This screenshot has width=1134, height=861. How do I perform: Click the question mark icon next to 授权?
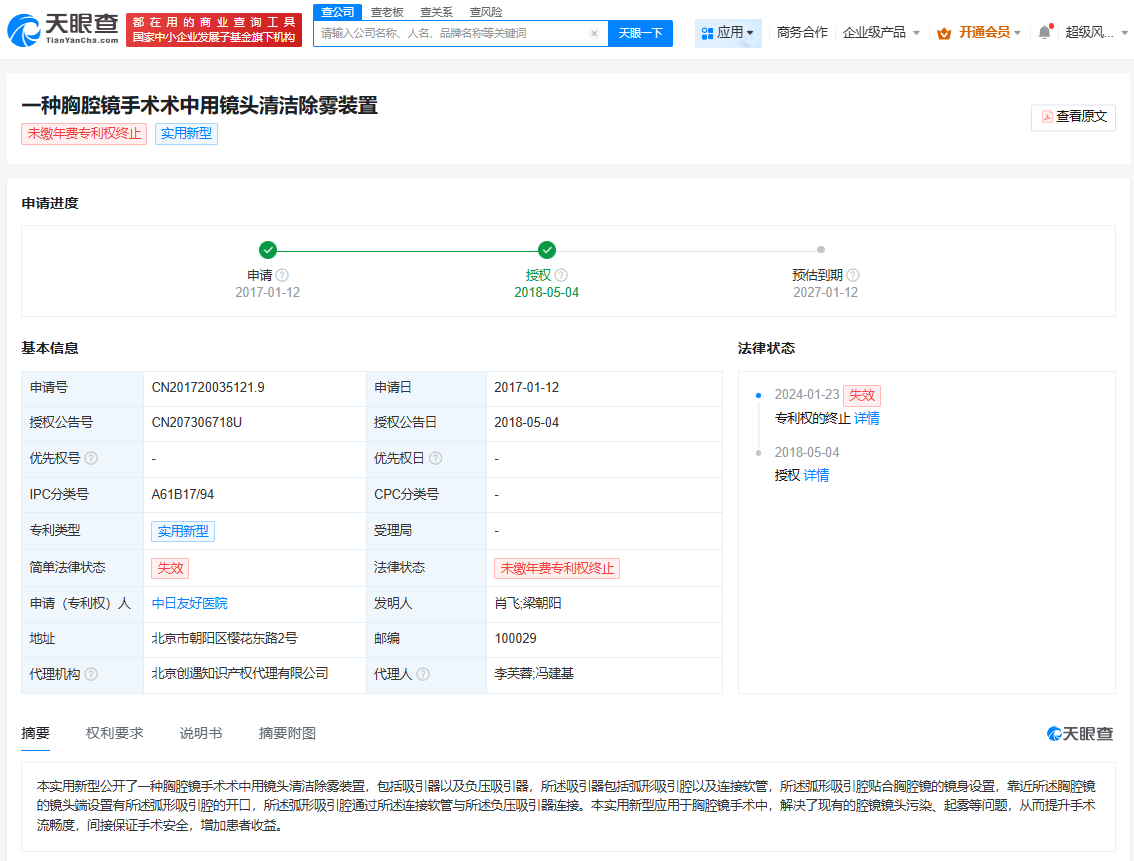pos(561,274)
